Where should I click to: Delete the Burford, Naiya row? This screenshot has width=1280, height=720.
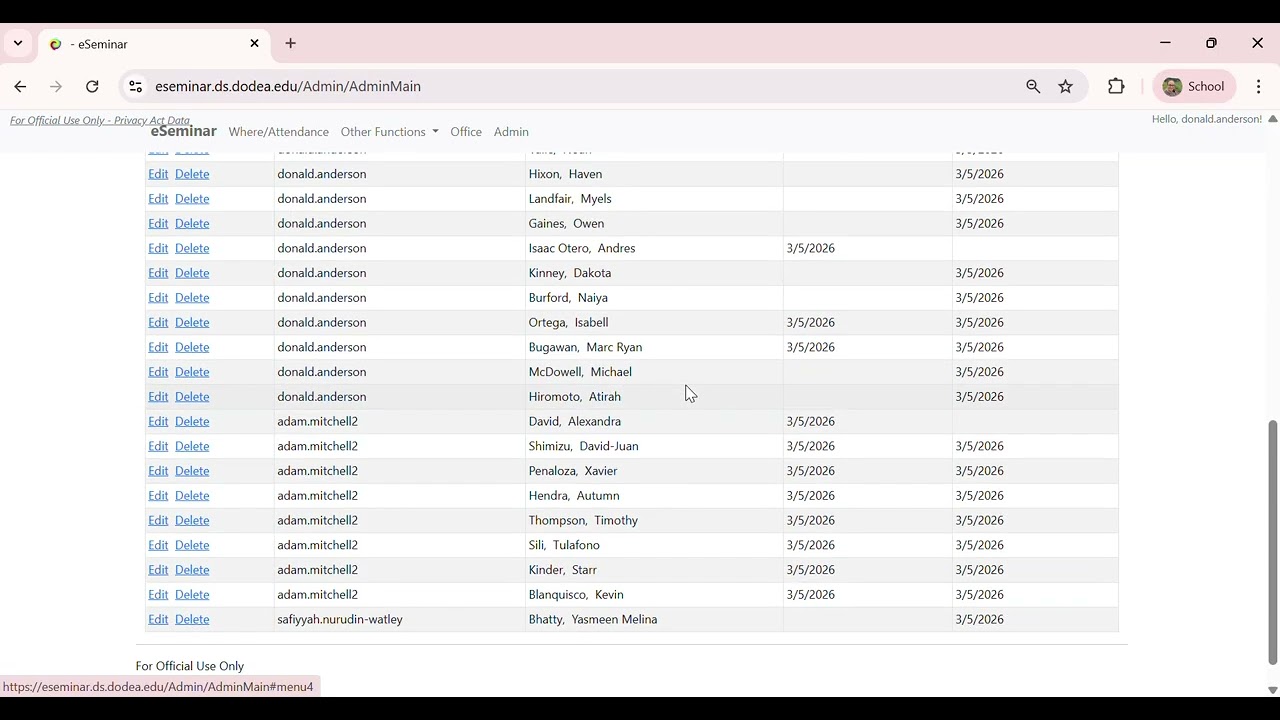(x=192, y=298)
